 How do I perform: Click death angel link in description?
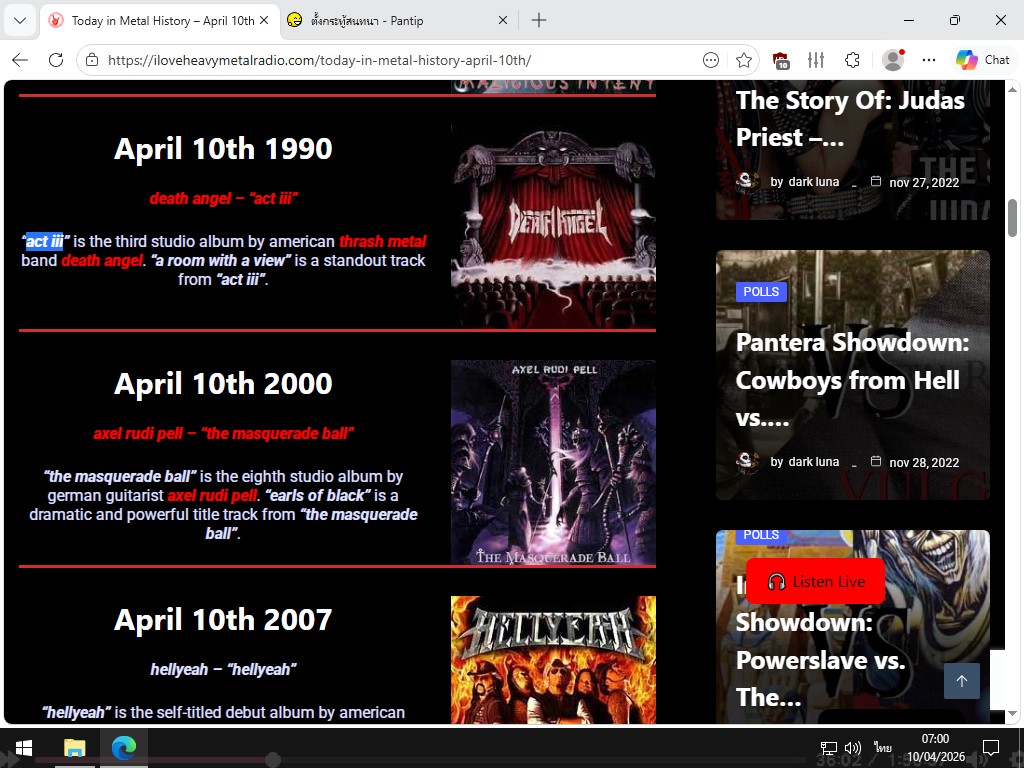[x=102, y=260]
